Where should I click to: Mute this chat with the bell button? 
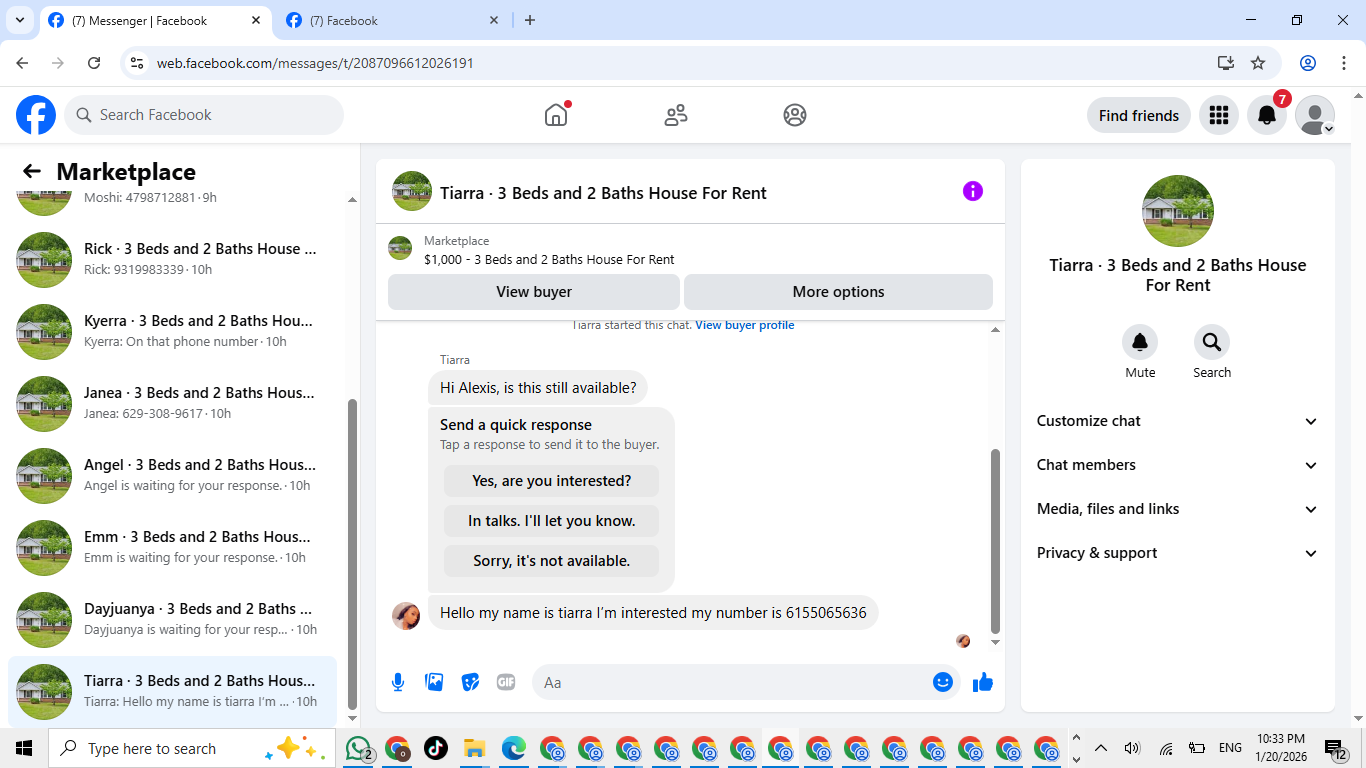click(x=1140, y=343)
